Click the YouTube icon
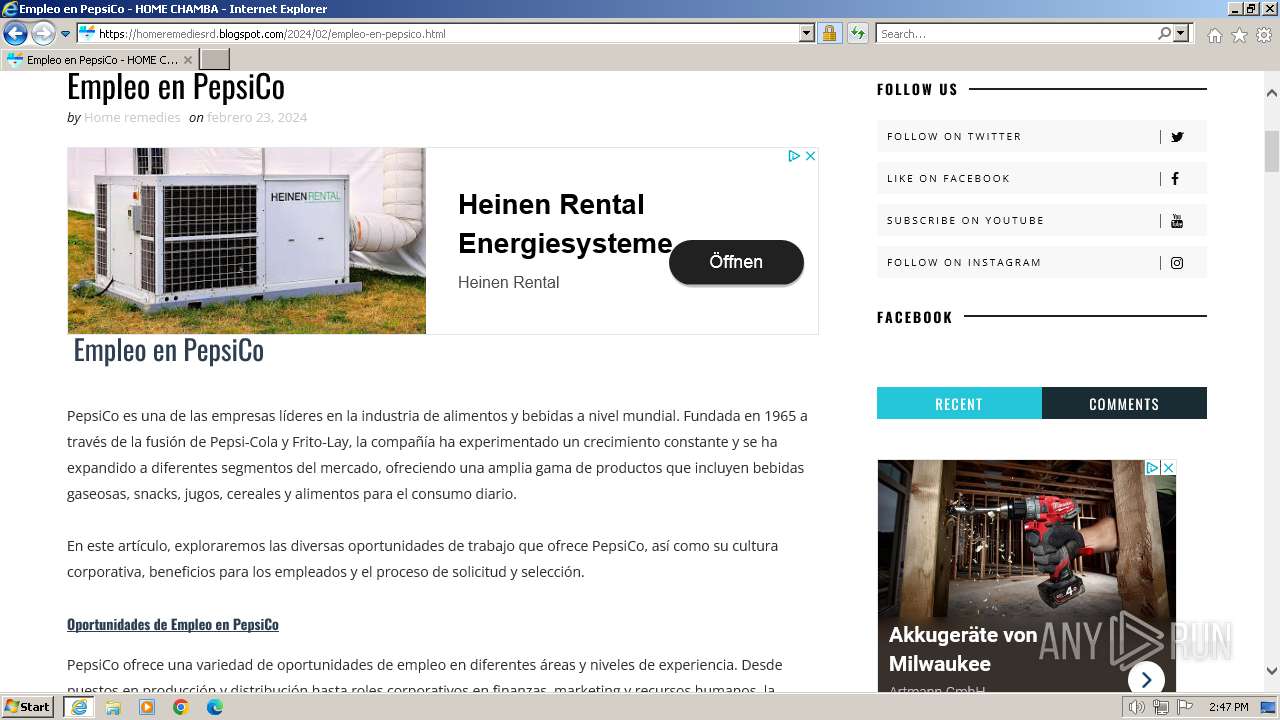Image resolution: width=1280 pixels, height=720 pixels. click(1177, 221)
